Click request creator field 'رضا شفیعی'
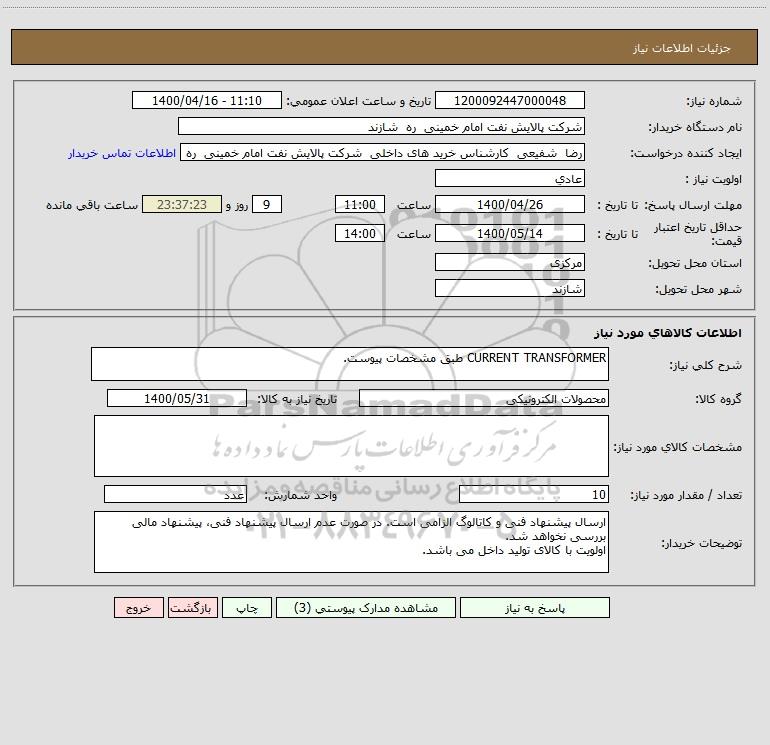 383,152
